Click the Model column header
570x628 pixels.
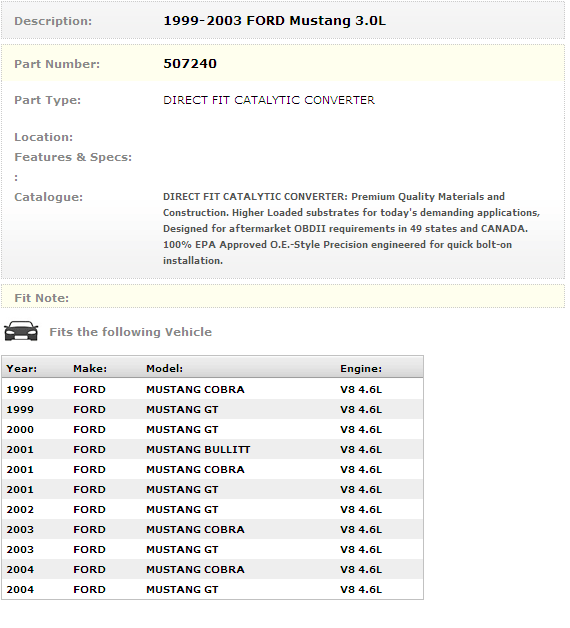click(164, 368)
